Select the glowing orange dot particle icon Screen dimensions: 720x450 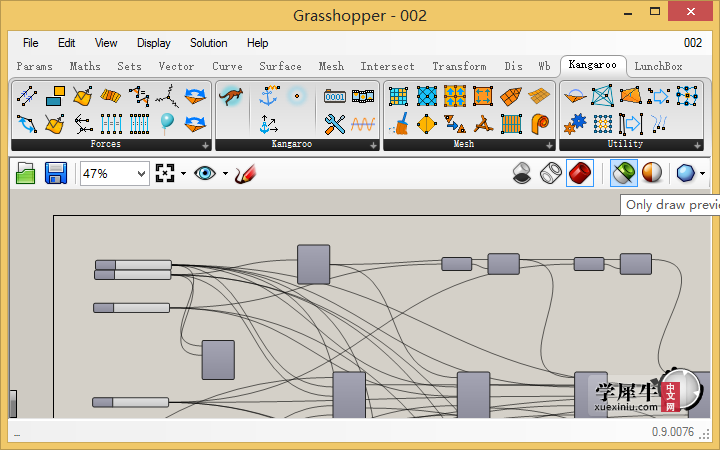pyautogui.click(x=297, y=96)
